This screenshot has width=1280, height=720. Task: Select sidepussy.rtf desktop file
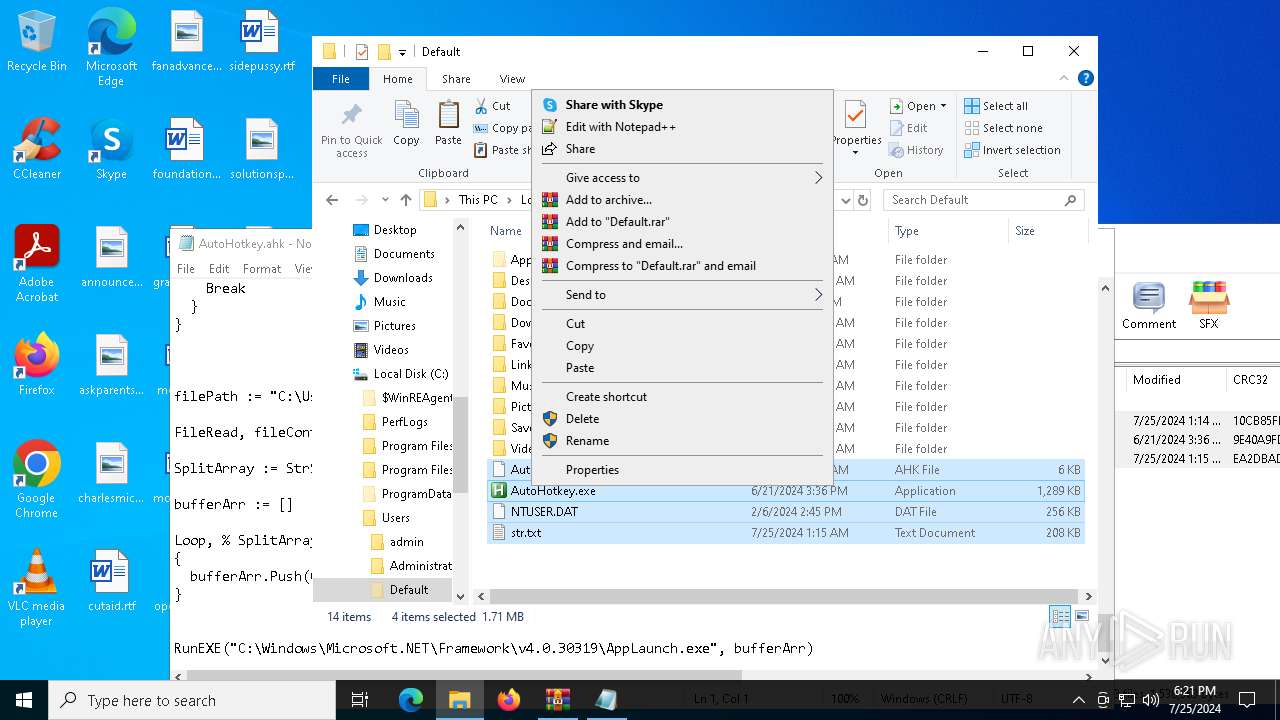pyautogui.click(x=262, y=42)
